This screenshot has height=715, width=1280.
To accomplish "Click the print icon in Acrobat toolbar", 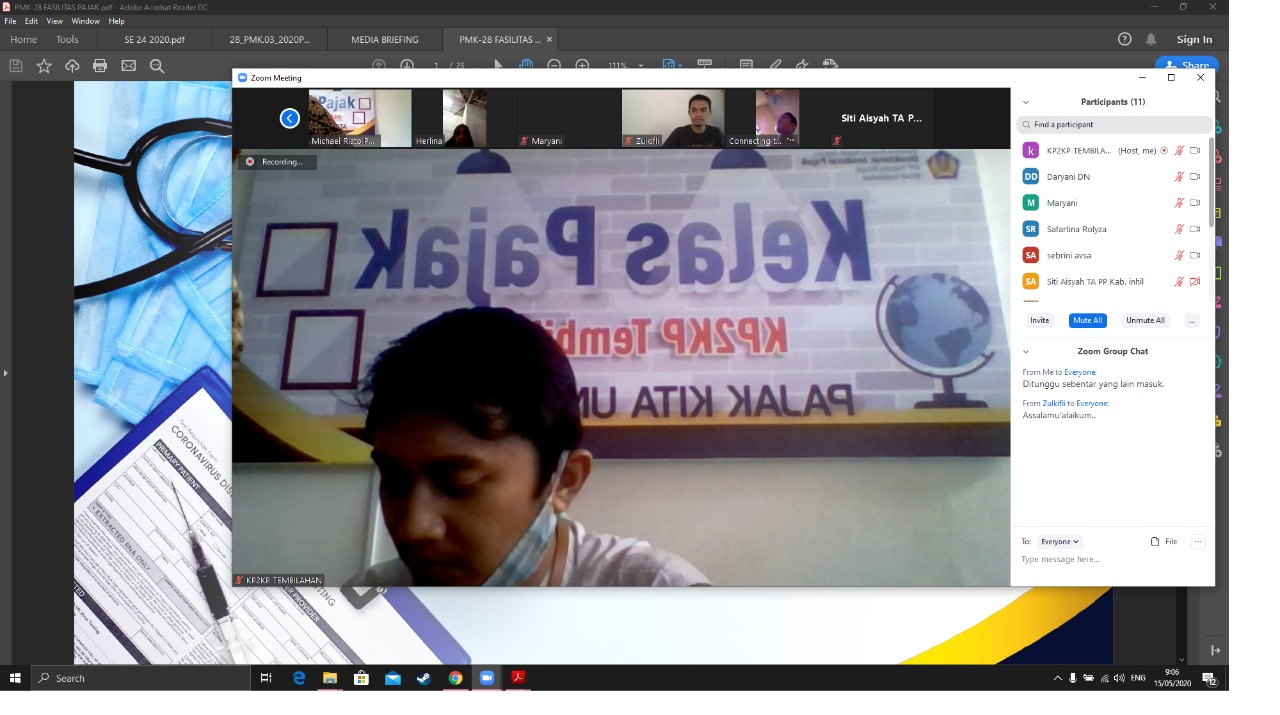I will click(100, 66).
